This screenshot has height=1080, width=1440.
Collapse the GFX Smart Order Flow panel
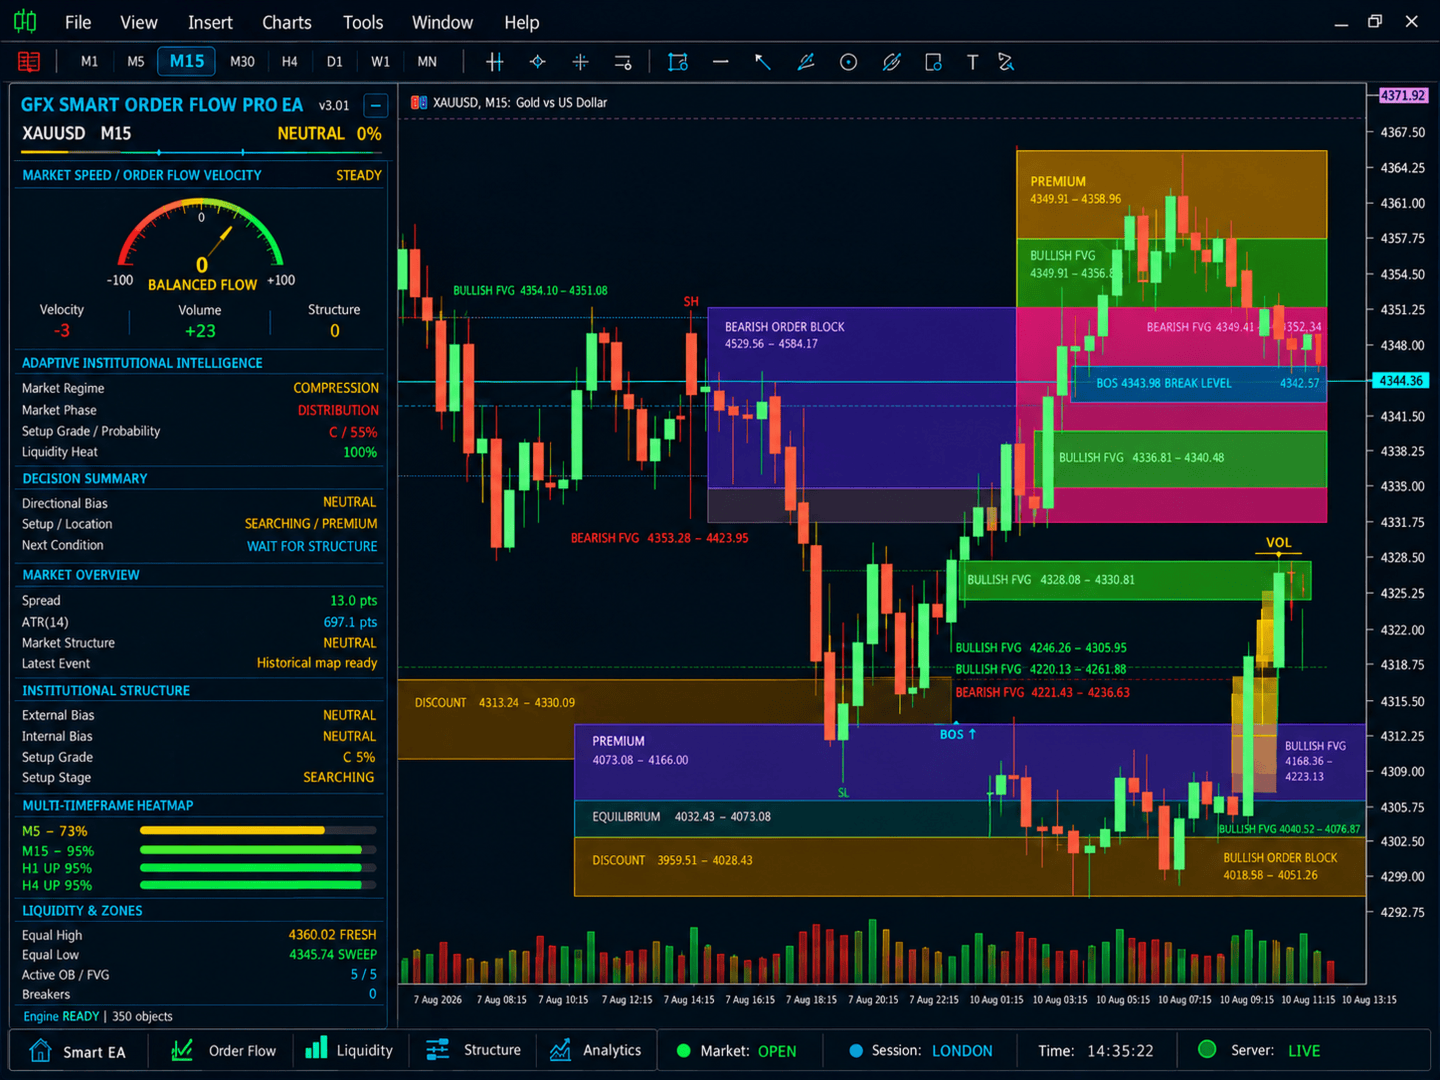pyautogui.click(x=376, y=105)
